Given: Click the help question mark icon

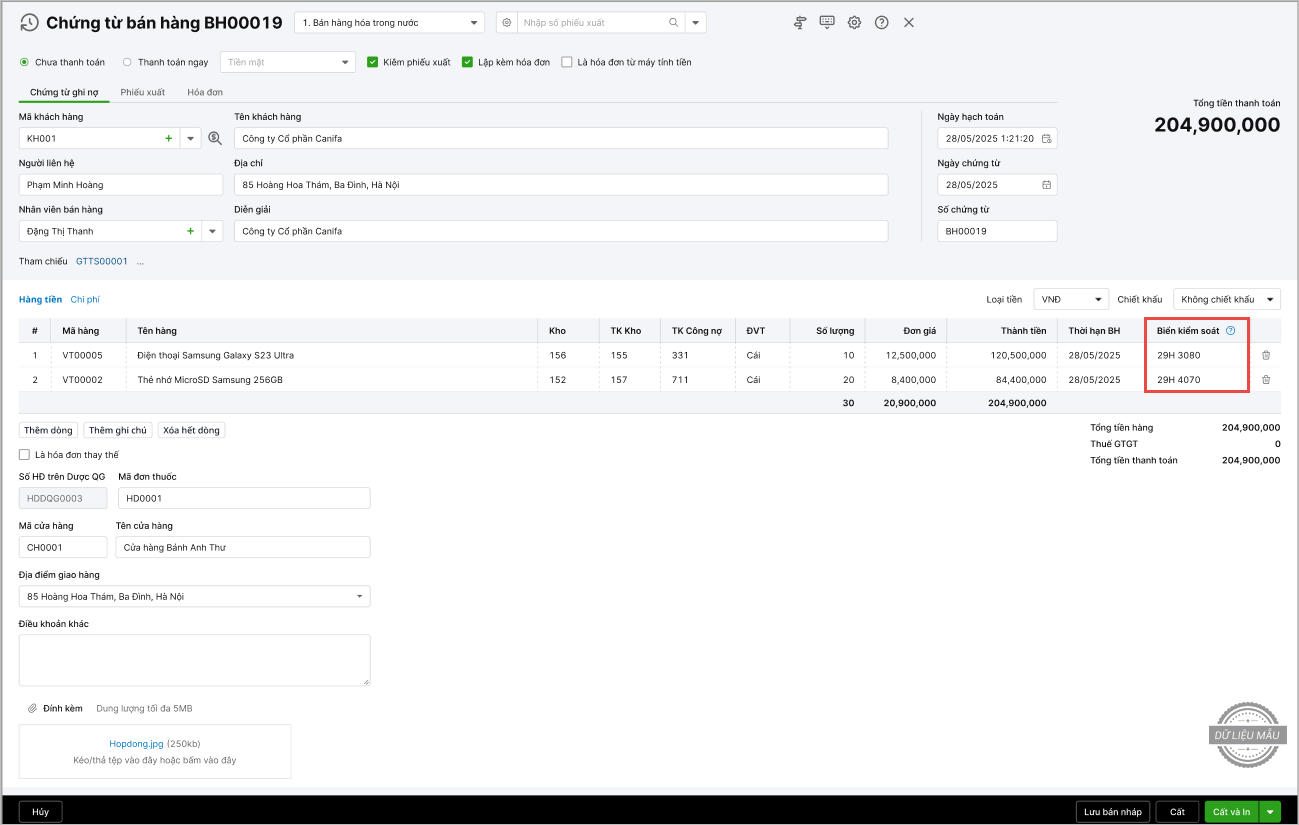Looking at the screenshot, I should (x=881, y=23).
